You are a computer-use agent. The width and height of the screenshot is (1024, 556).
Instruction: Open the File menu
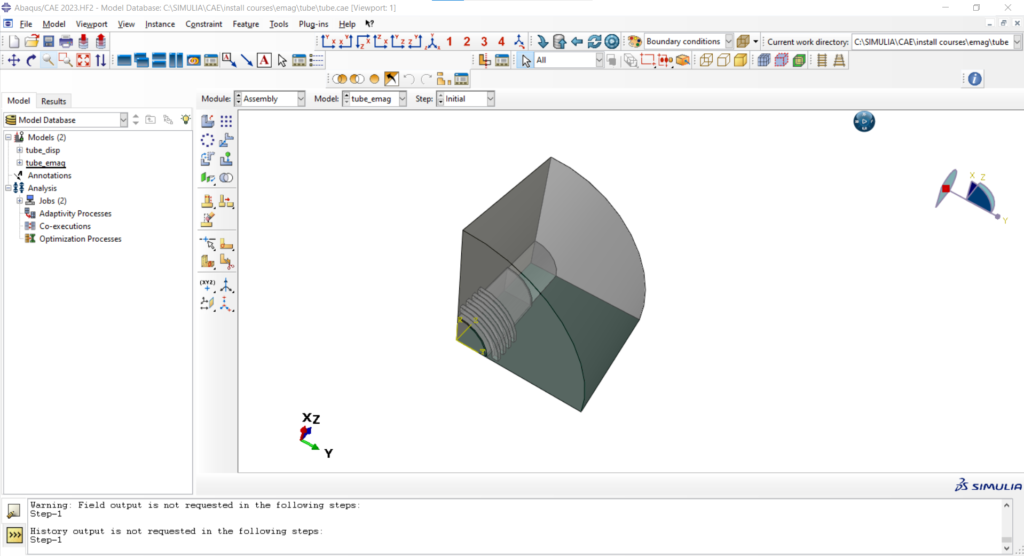[x=26, y=24]
